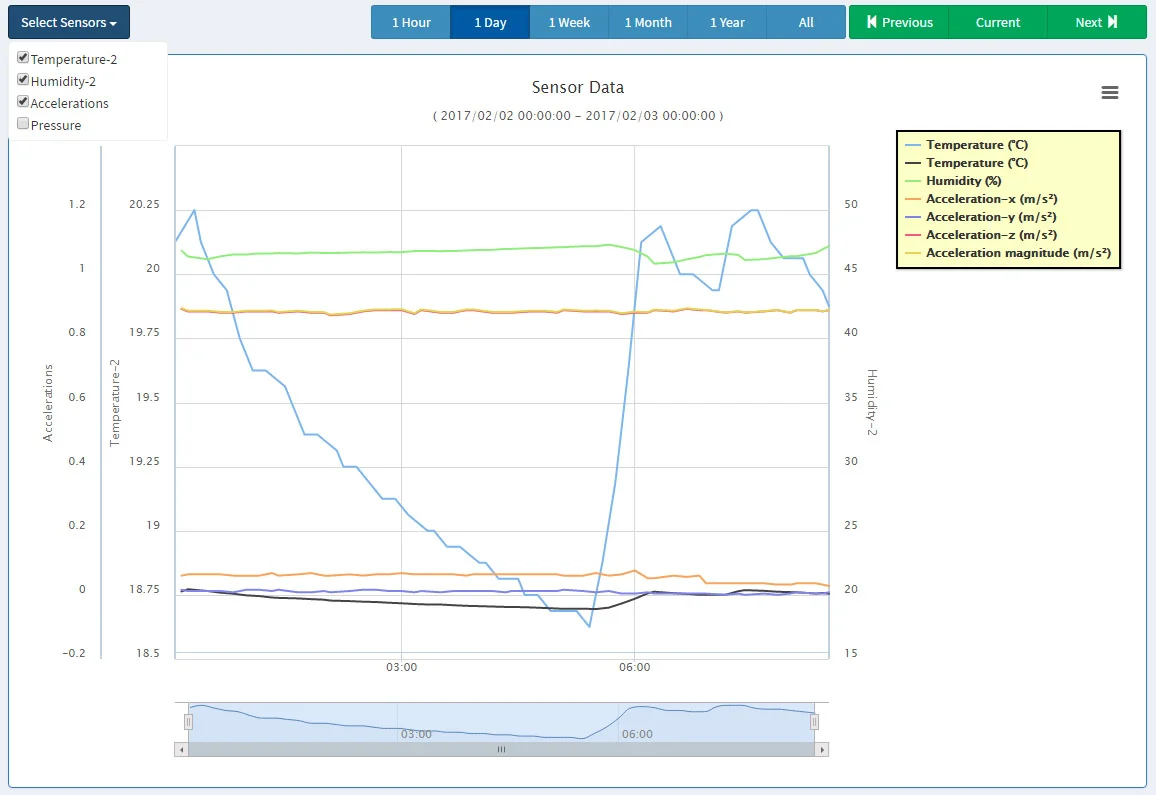Go to the Previous time period
Image resolution: width=1156 pixels, height=795 pixels.
(899, 22)
